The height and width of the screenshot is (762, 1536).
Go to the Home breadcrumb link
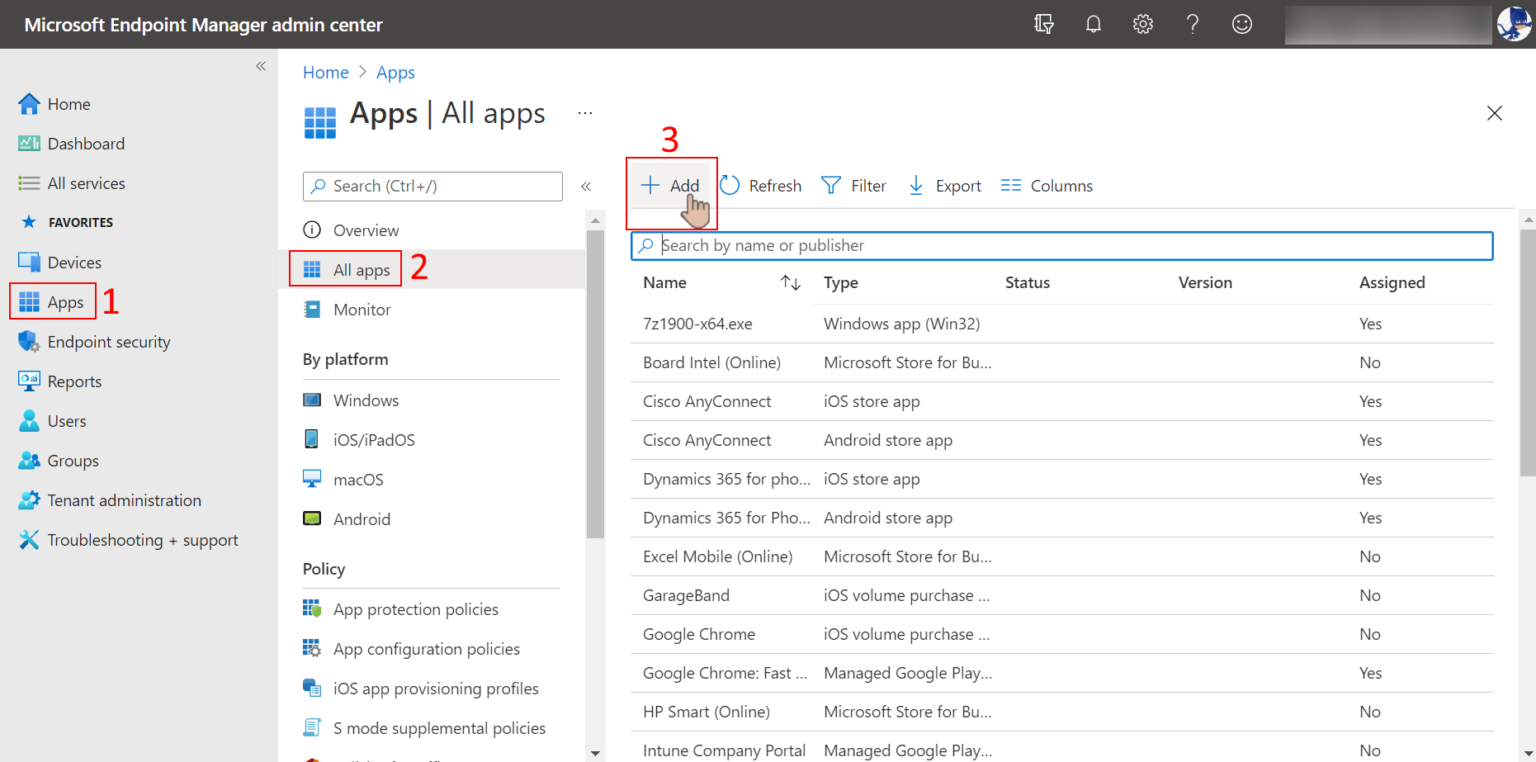(325, 73)
